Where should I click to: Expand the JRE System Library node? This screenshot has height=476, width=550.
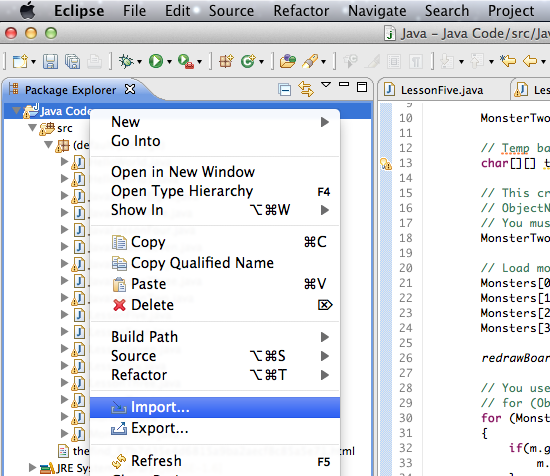click(32, 467)
